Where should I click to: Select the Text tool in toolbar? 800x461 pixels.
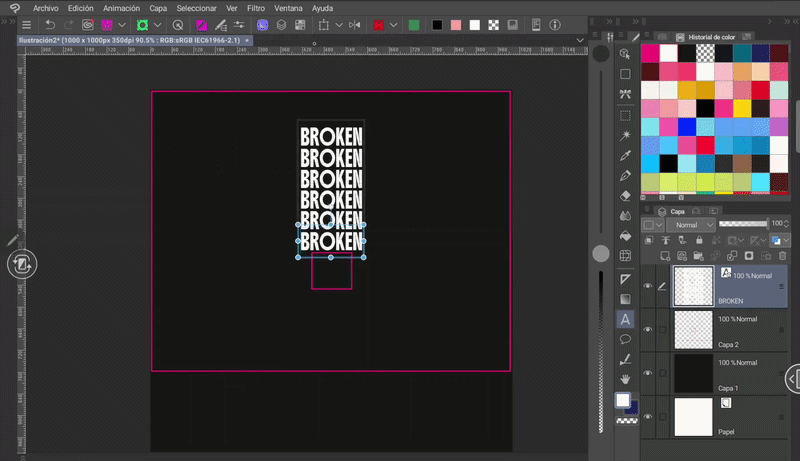(x=625, y=319)
